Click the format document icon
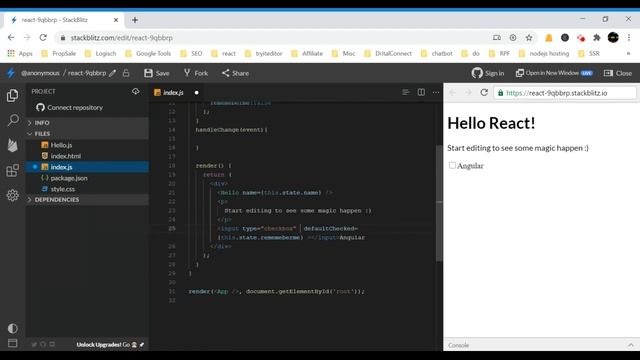 coord(406,92)
